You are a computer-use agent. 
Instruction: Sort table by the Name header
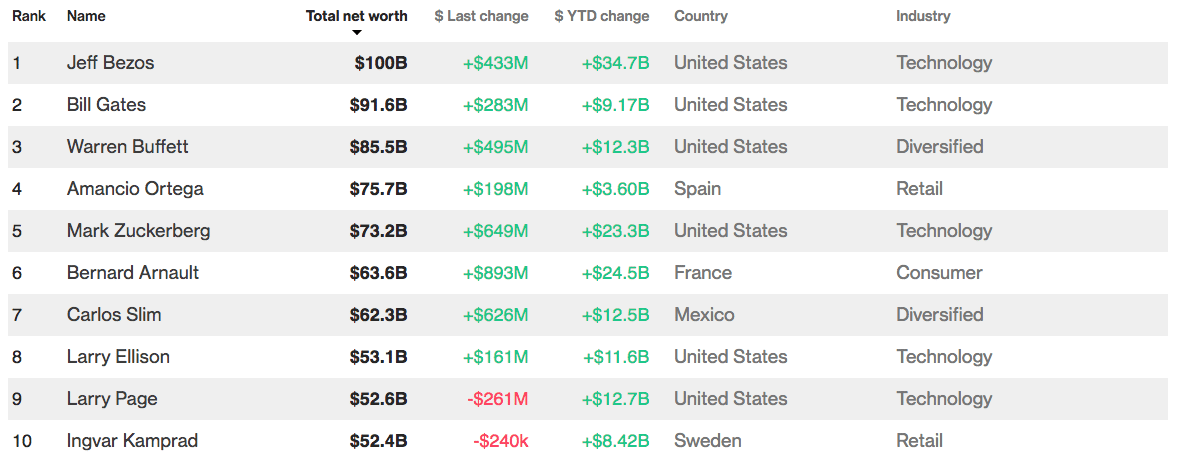(86, 16)
